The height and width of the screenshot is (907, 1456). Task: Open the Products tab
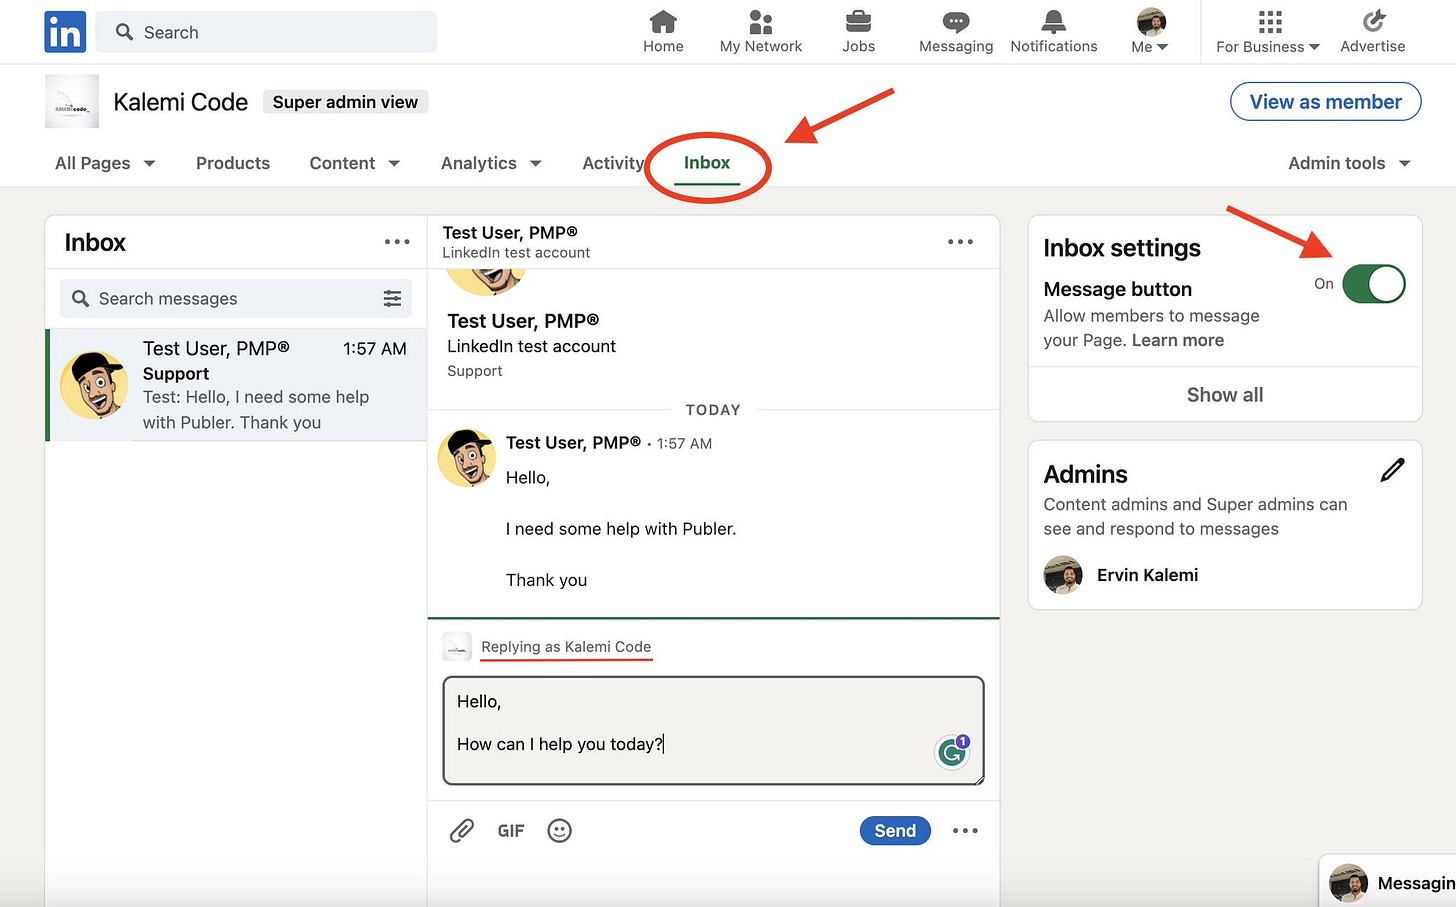coord(233,163)
